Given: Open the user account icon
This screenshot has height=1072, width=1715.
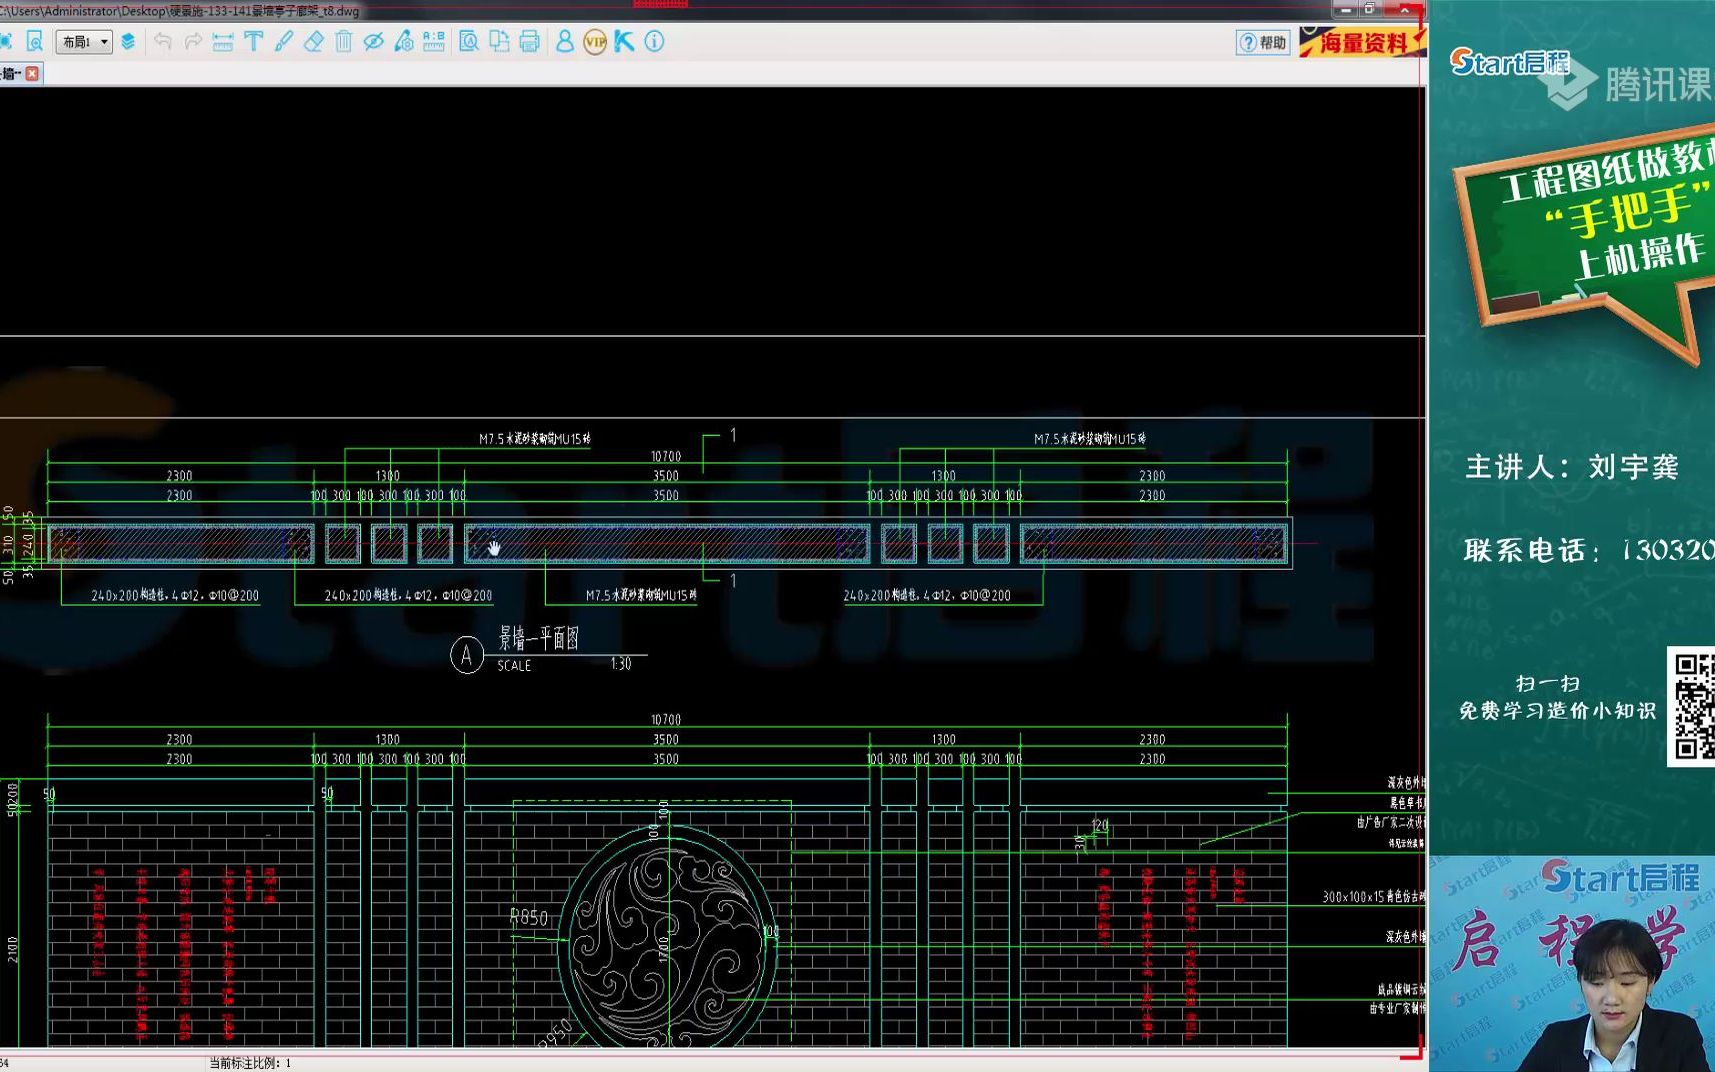Looking at the screenshot, I should [565, 42].
